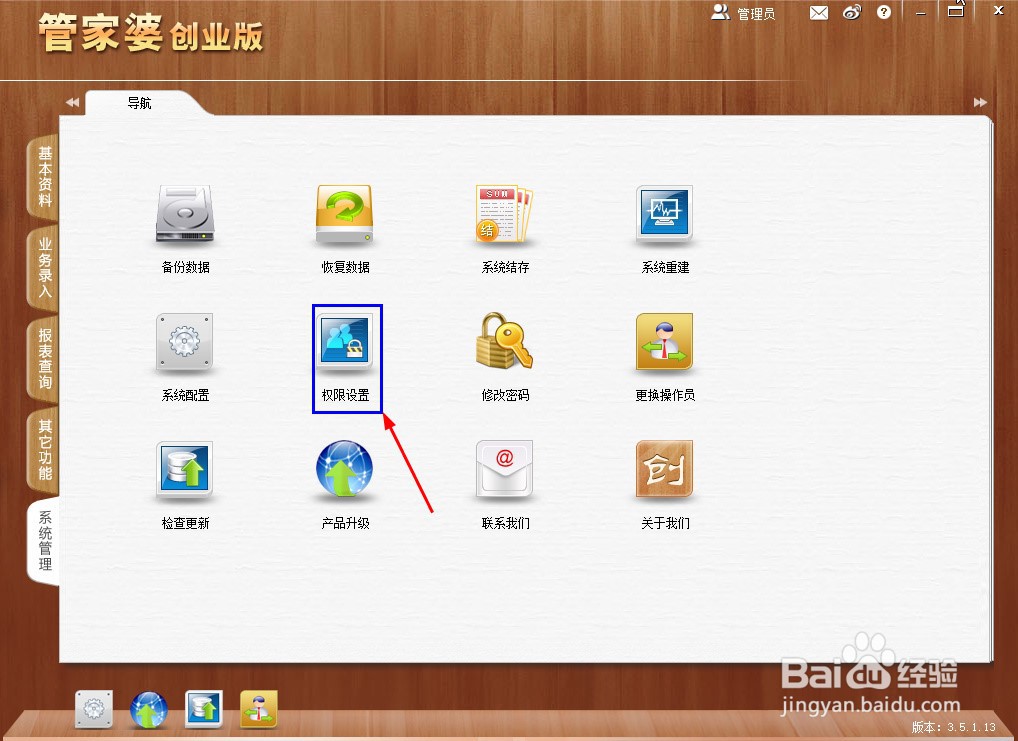Screen dimensions: 1018x741
Task: Select the 系统管理 side tab
Action: click(44, 540)
